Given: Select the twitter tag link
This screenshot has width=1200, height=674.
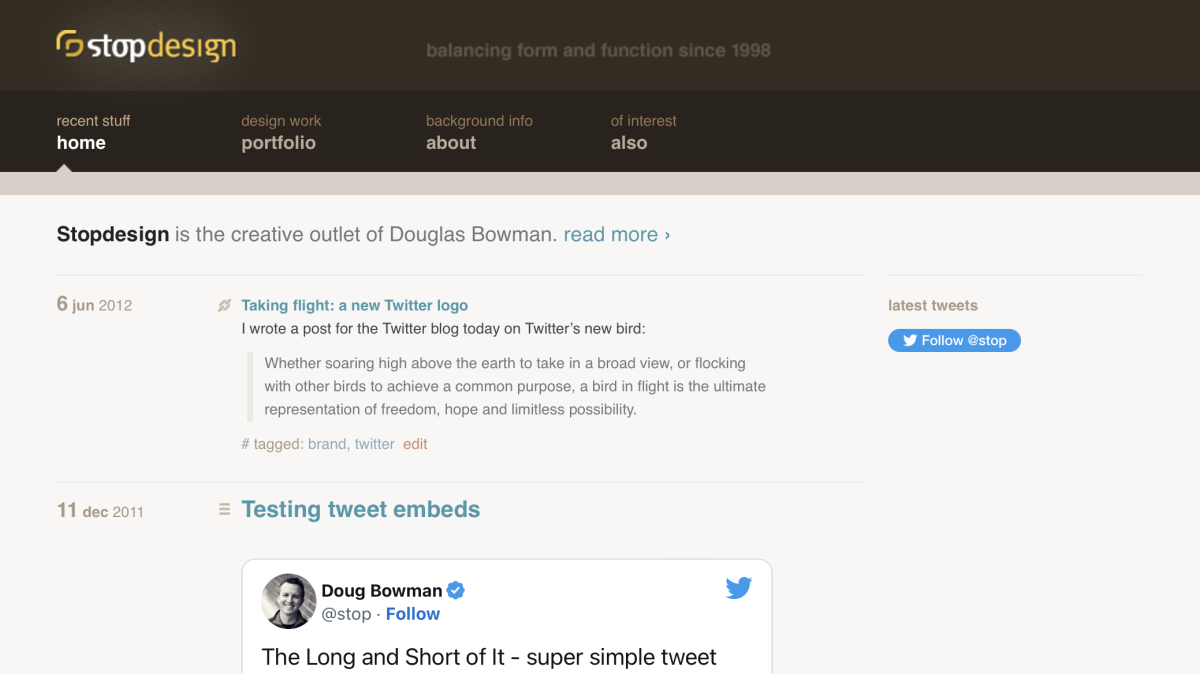Looking at the screenshot, I should click(375, 444).
